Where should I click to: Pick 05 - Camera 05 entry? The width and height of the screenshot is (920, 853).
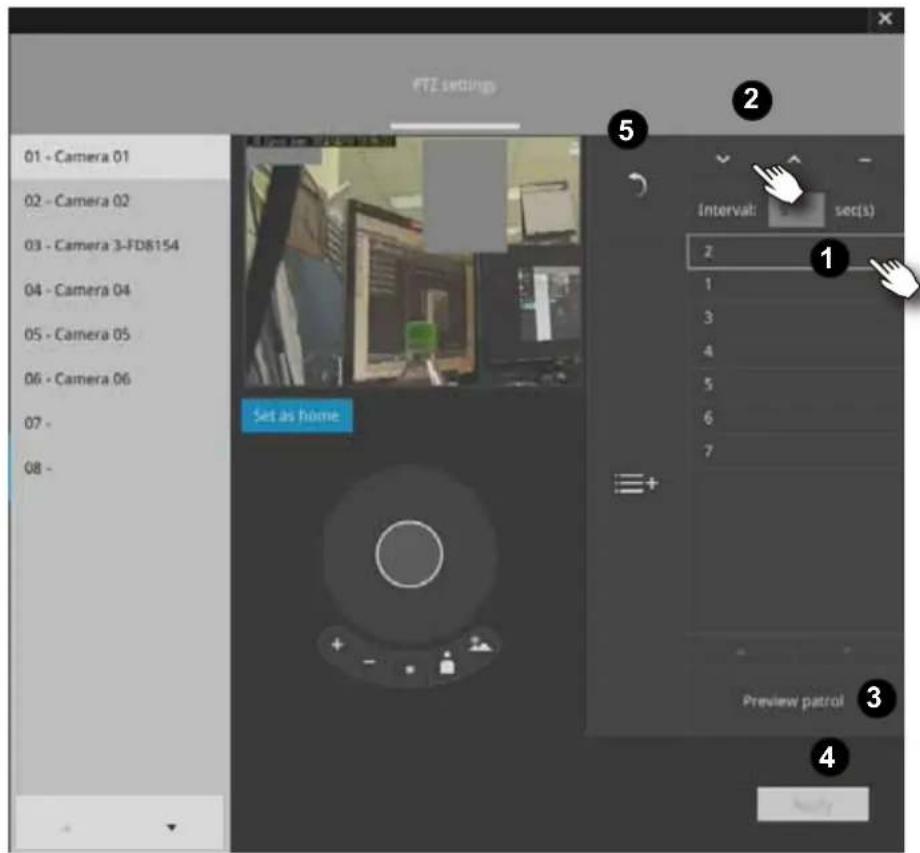[x=120, y=334]
